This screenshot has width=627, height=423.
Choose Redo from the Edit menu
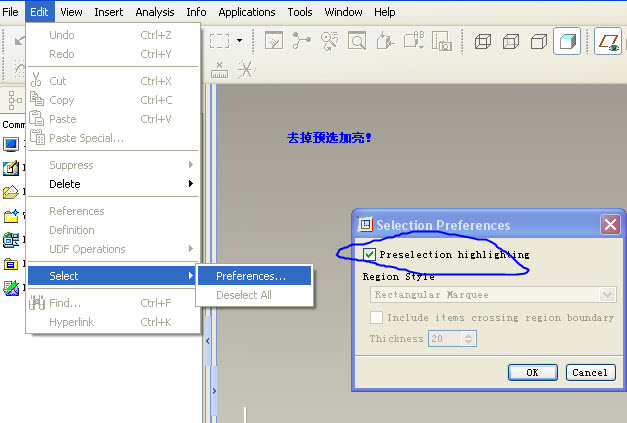(x=113, y=54)
